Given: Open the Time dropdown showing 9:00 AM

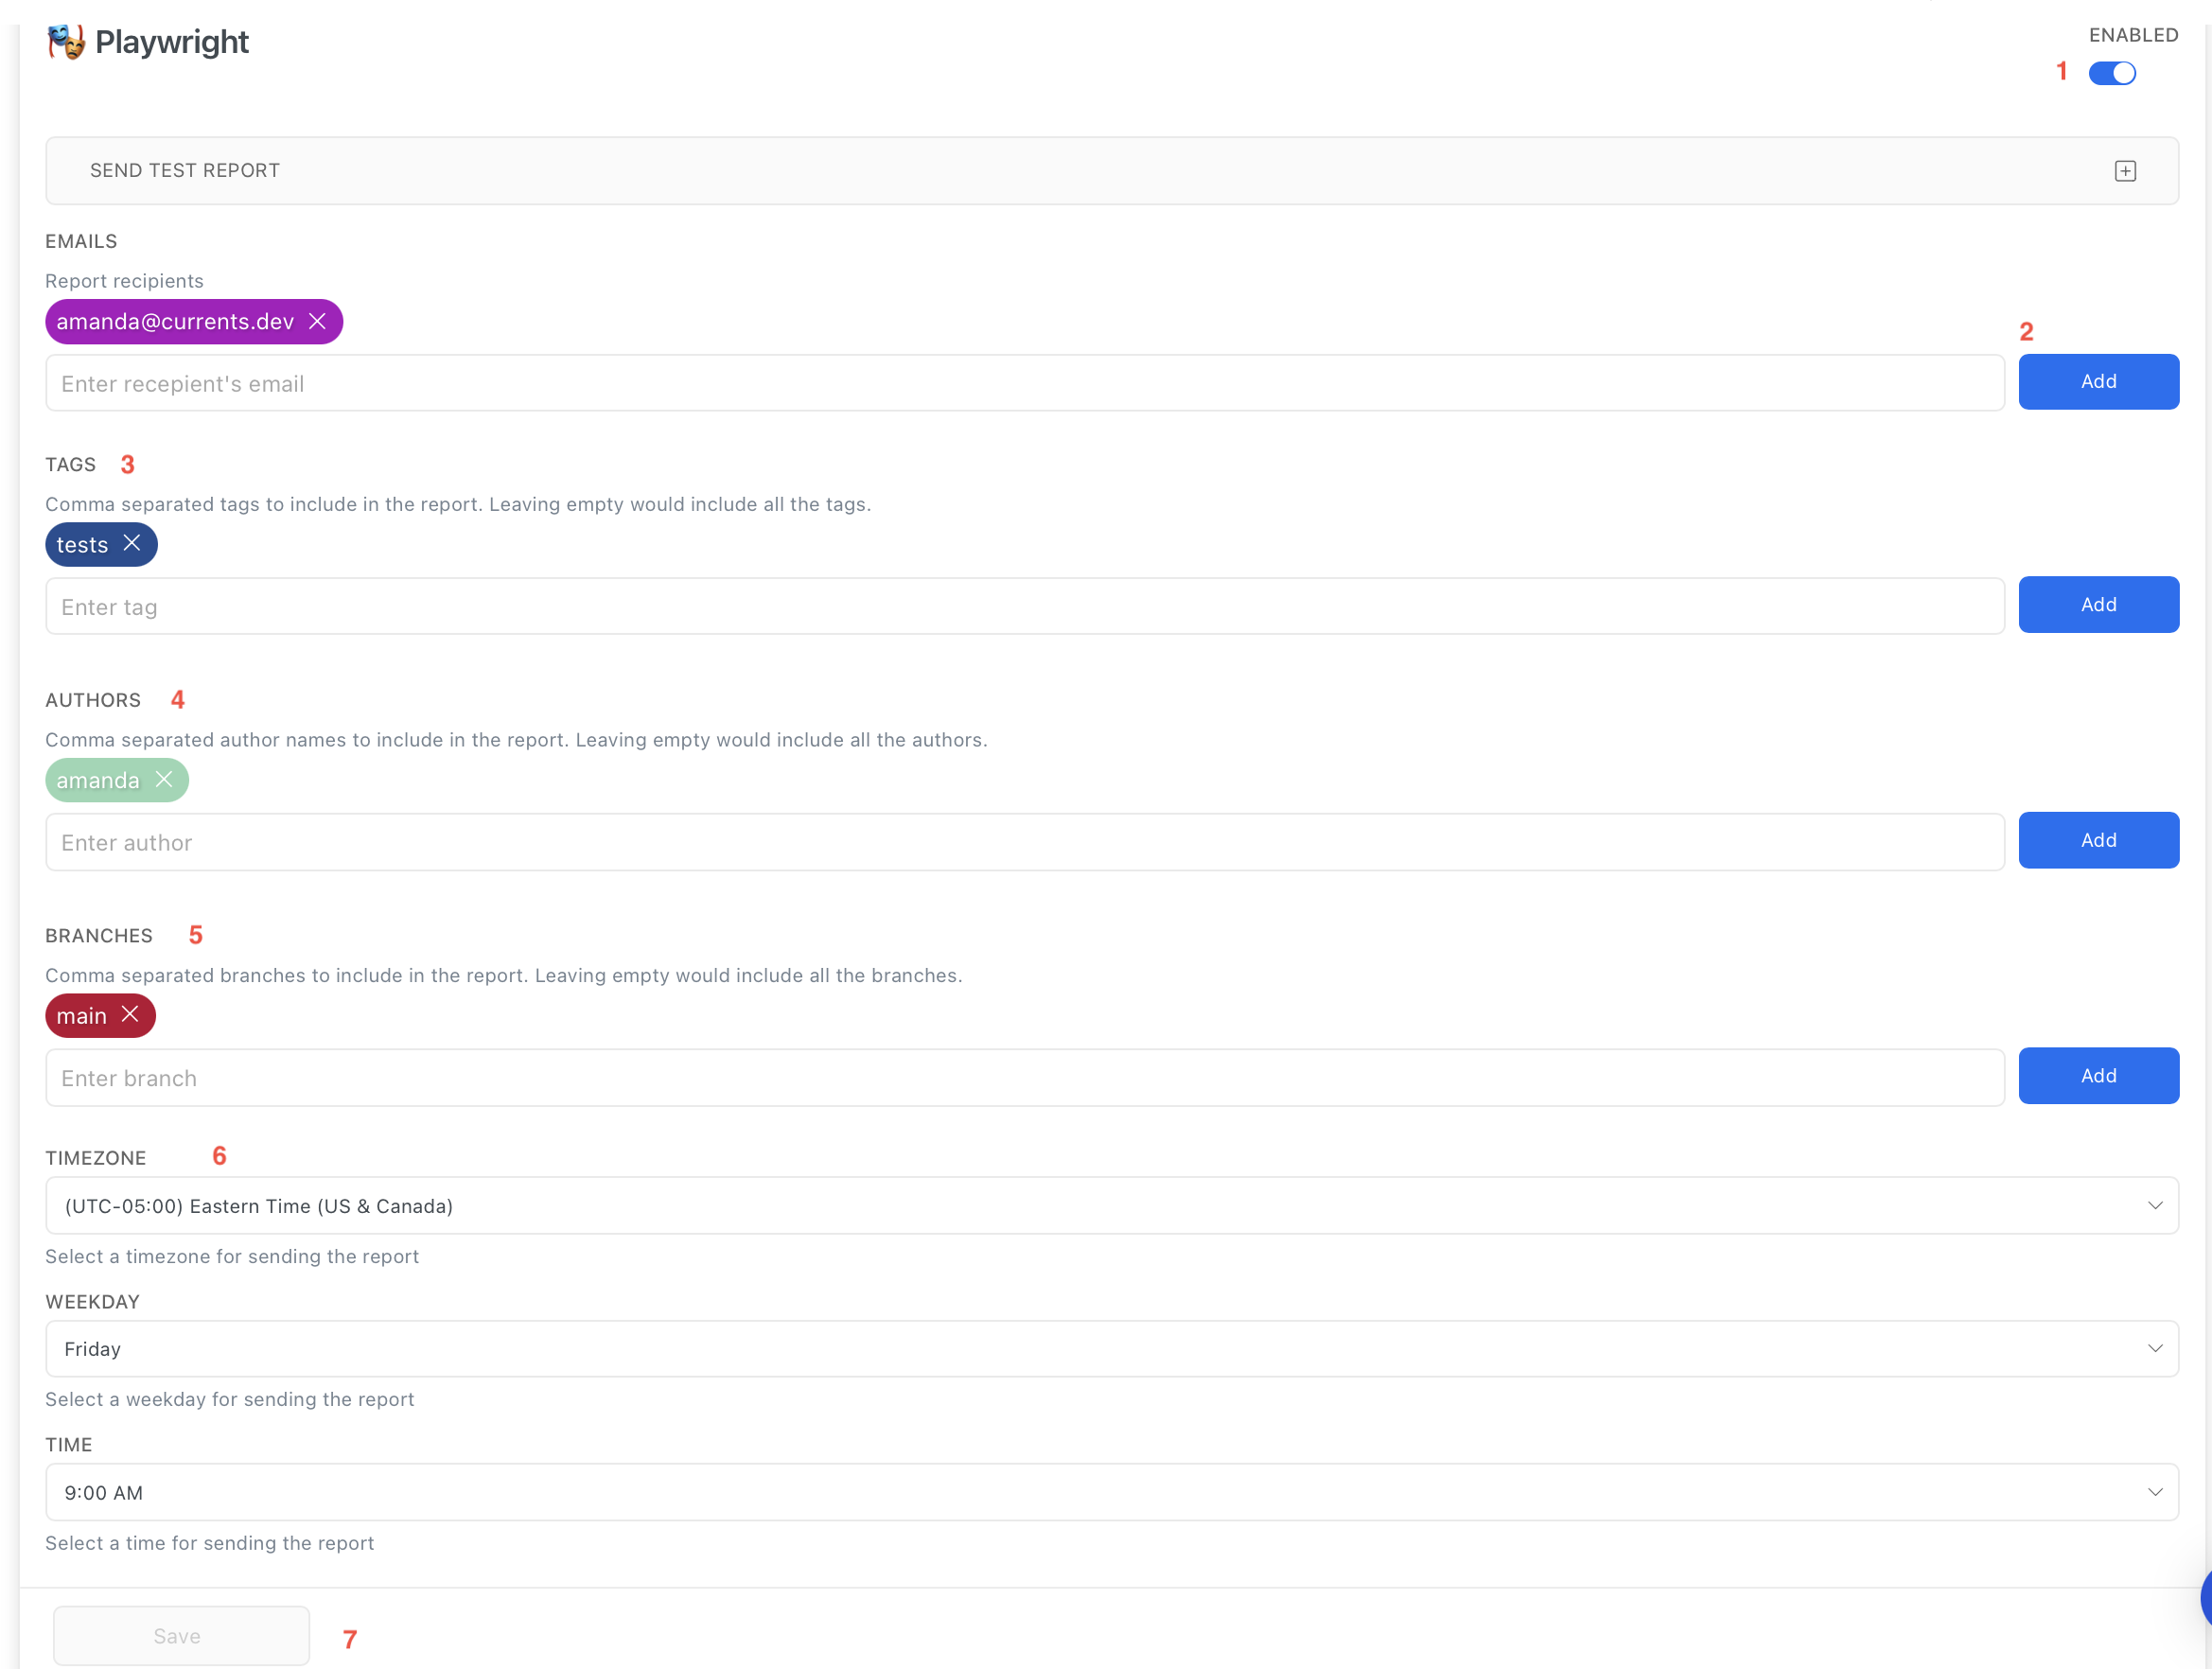Looking at the screenshot, I should 1110,1491.
